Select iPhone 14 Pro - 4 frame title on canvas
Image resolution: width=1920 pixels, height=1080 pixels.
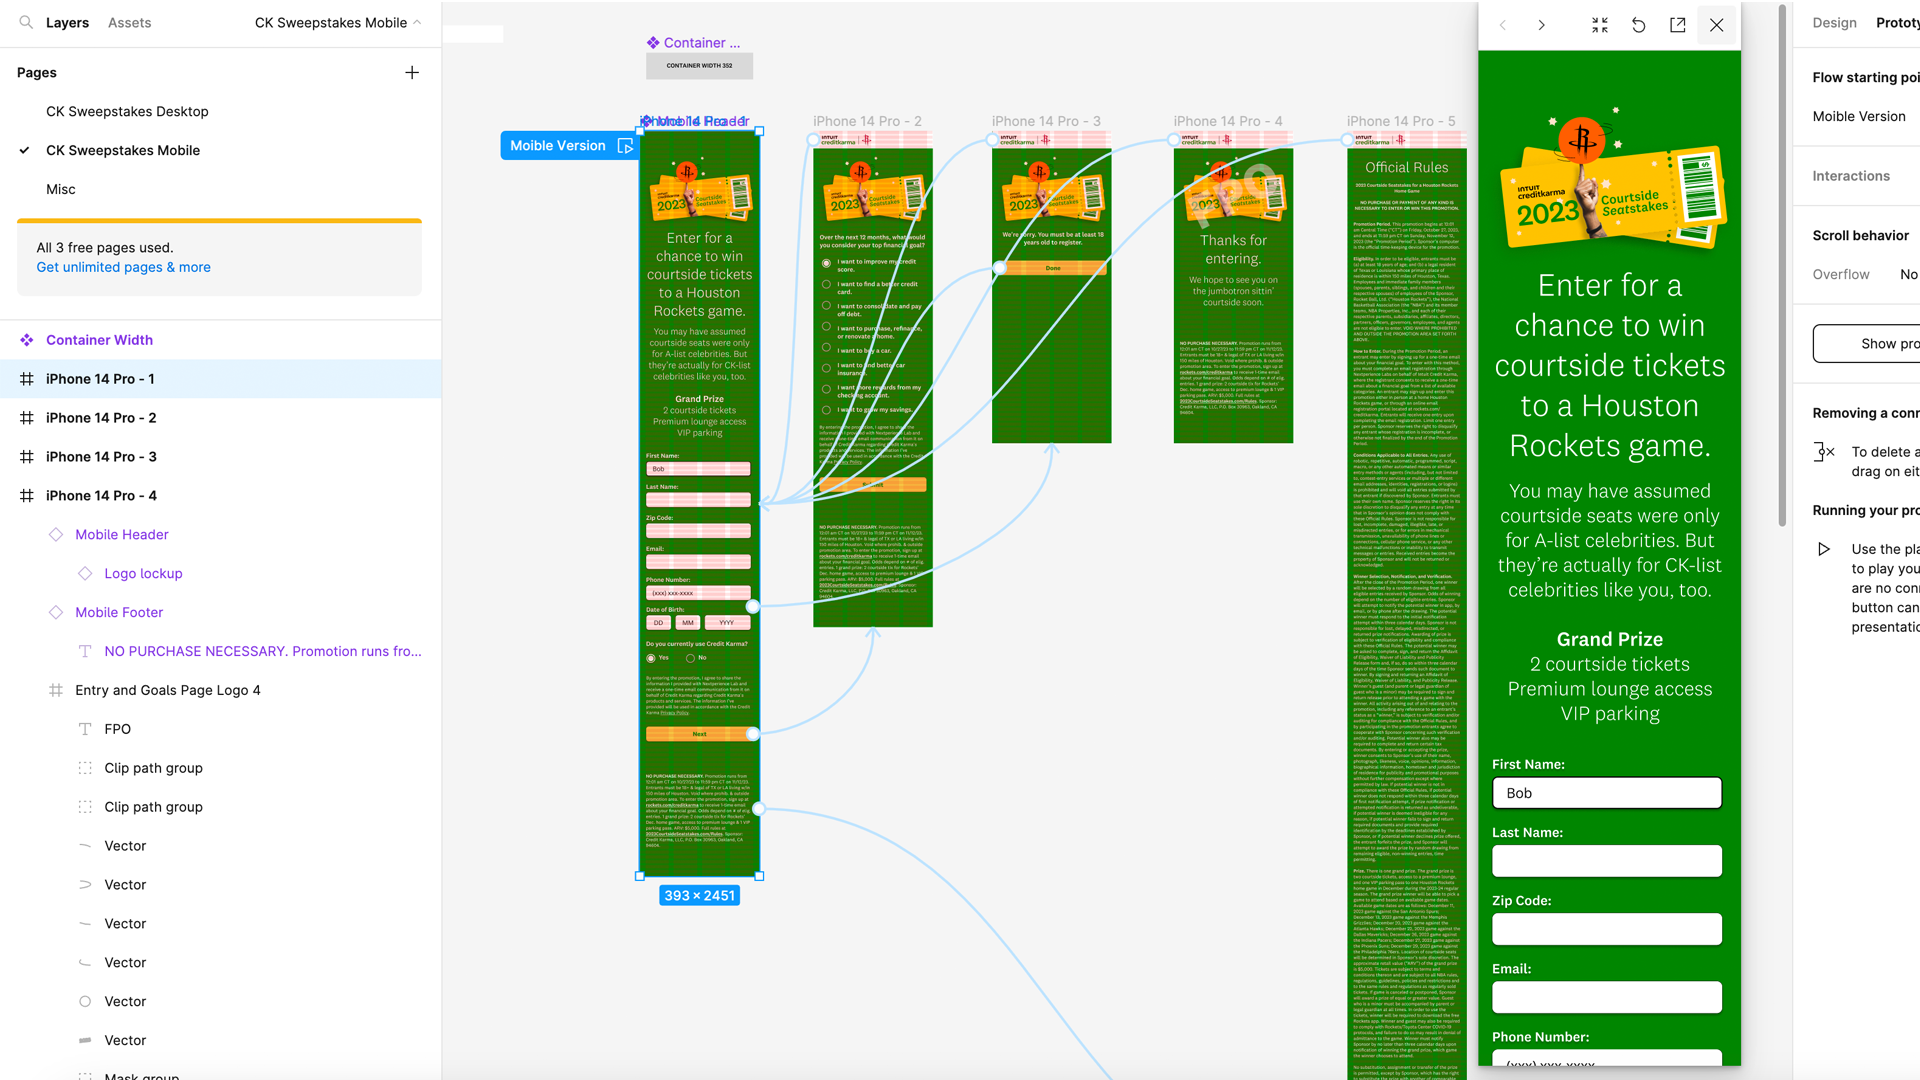pos(1228,121)
